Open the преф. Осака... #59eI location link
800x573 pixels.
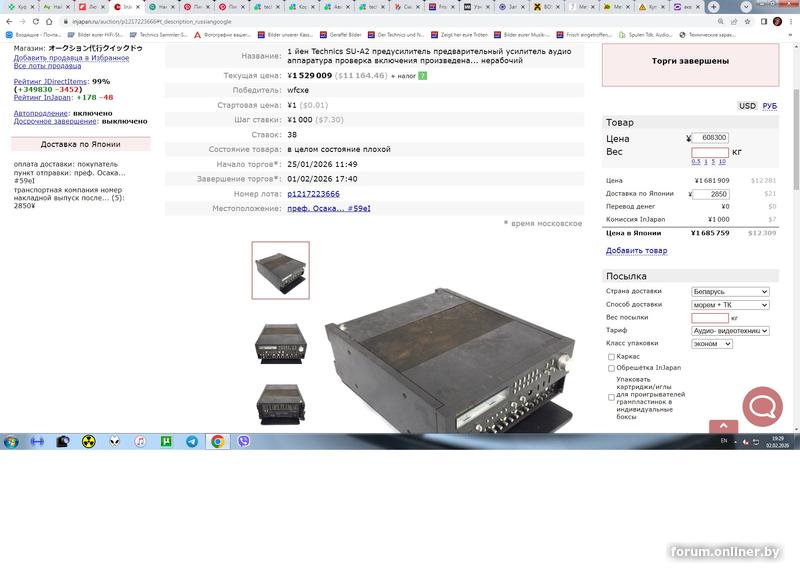pyautogui.click(x=329, y=209)
